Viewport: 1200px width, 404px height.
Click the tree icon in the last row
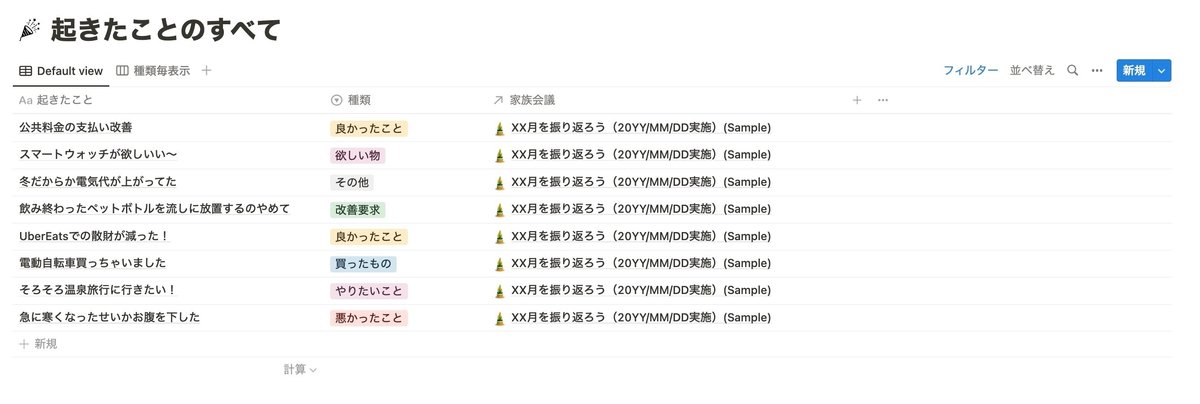tap(500, 318)
